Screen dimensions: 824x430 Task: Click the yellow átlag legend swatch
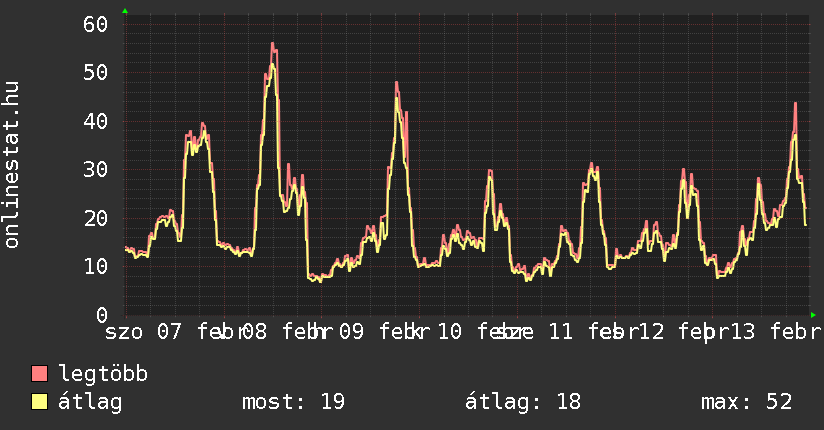pos(40,402)
